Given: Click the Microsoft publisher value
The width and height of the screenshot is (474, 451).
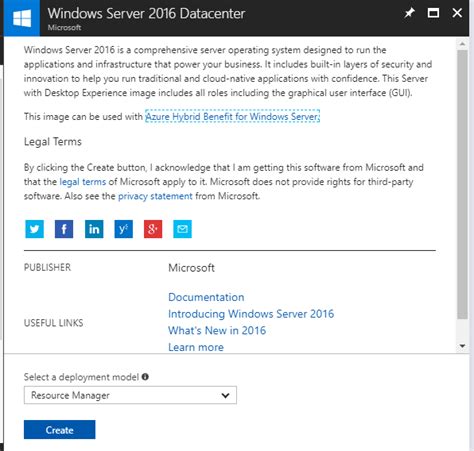Looking at the screenshot, I should tap(191, 268).
